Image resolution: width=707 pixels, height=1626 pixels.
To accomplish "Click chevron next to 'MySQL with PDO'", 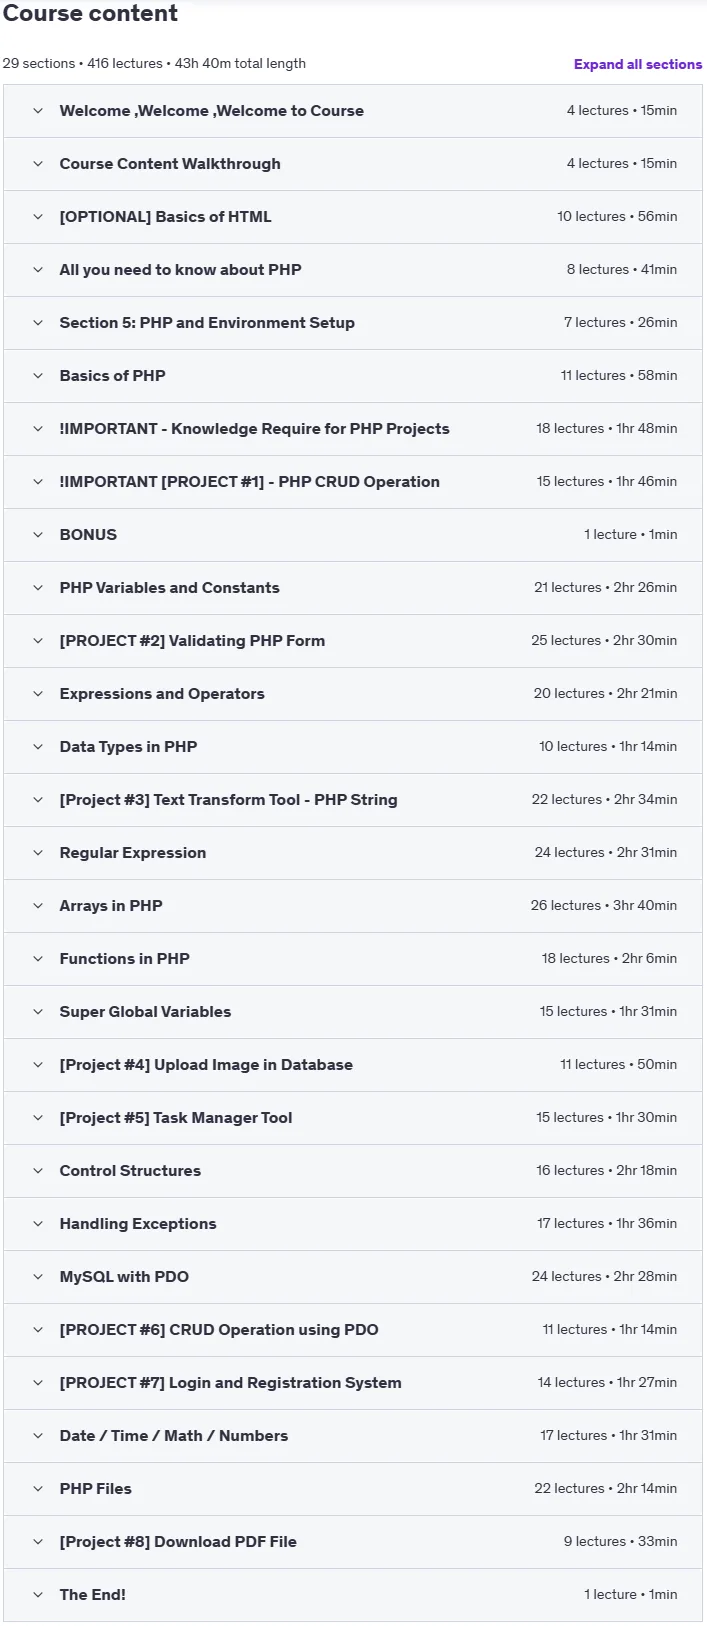I will click(38, 1277).
